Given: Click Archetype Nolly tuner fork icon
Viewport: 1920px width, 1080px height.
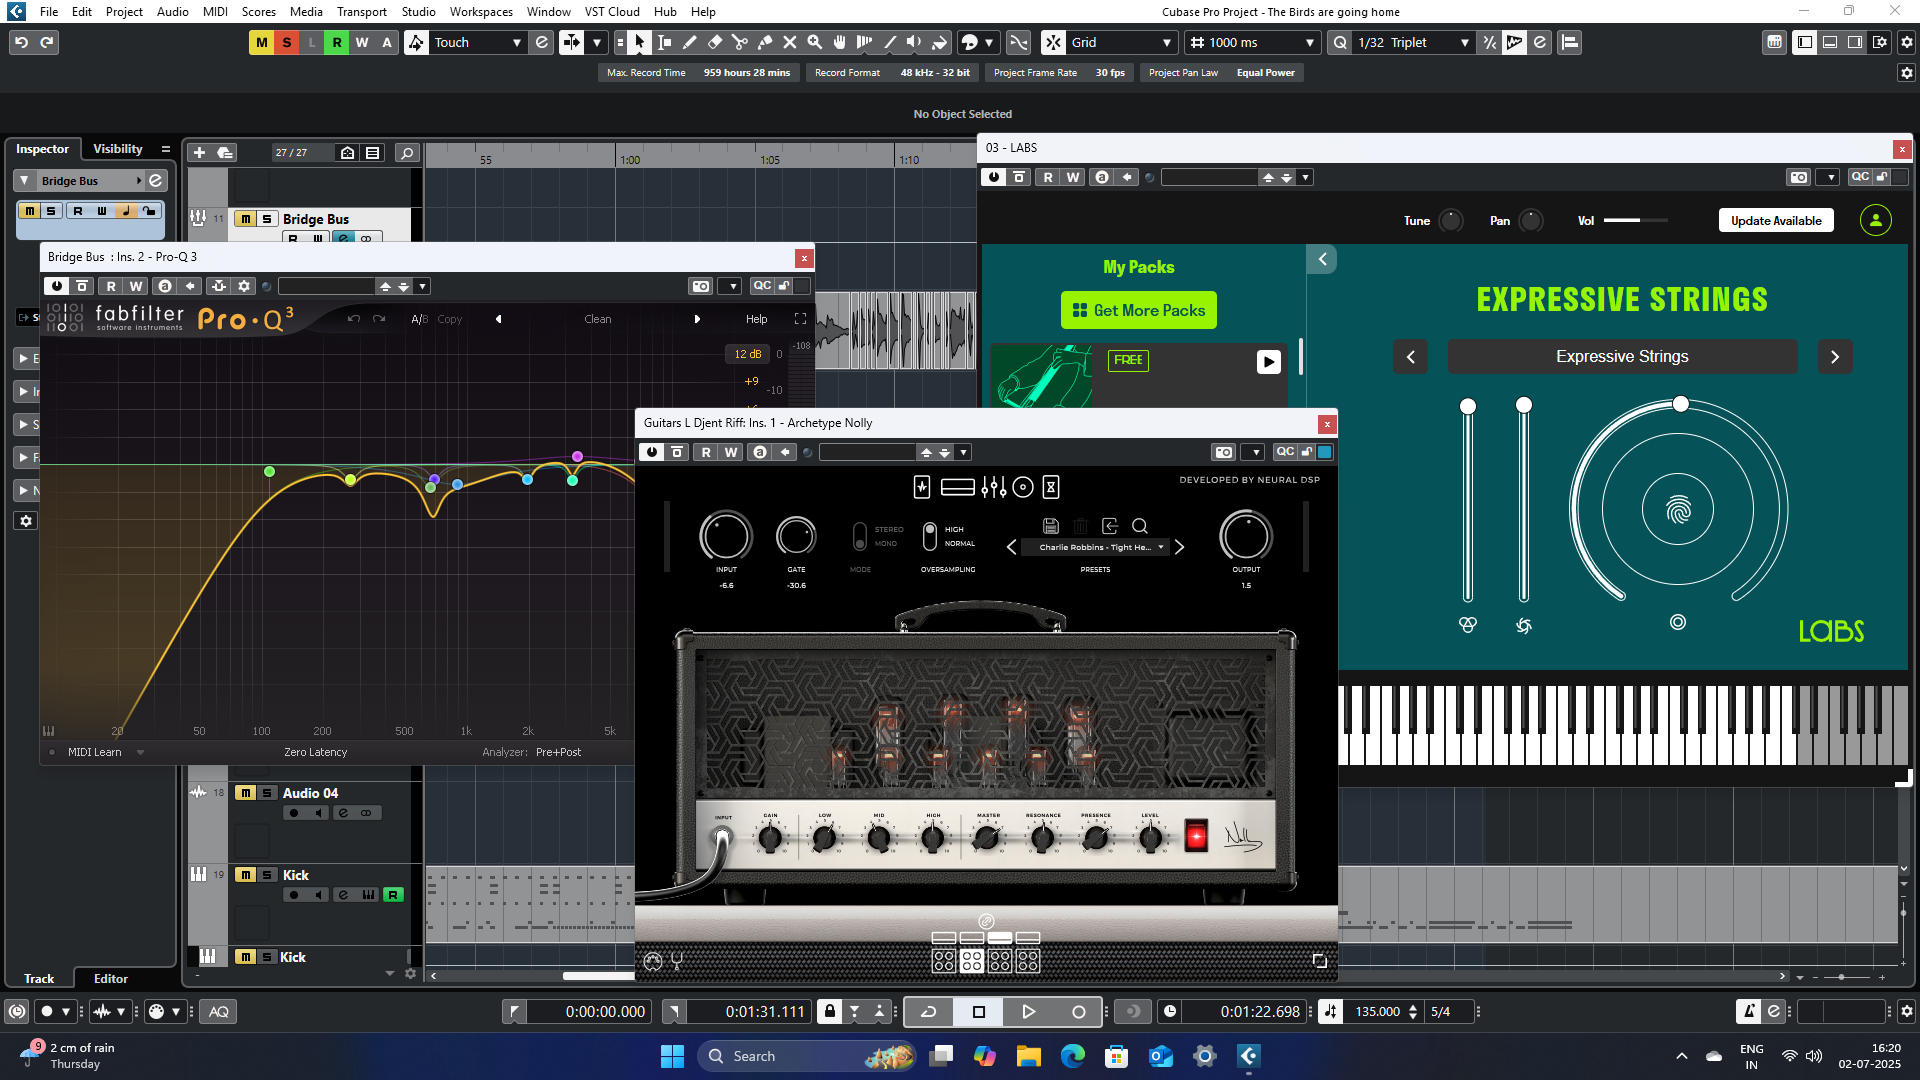Looking at the screenshot, I should [x=677, y=961].
